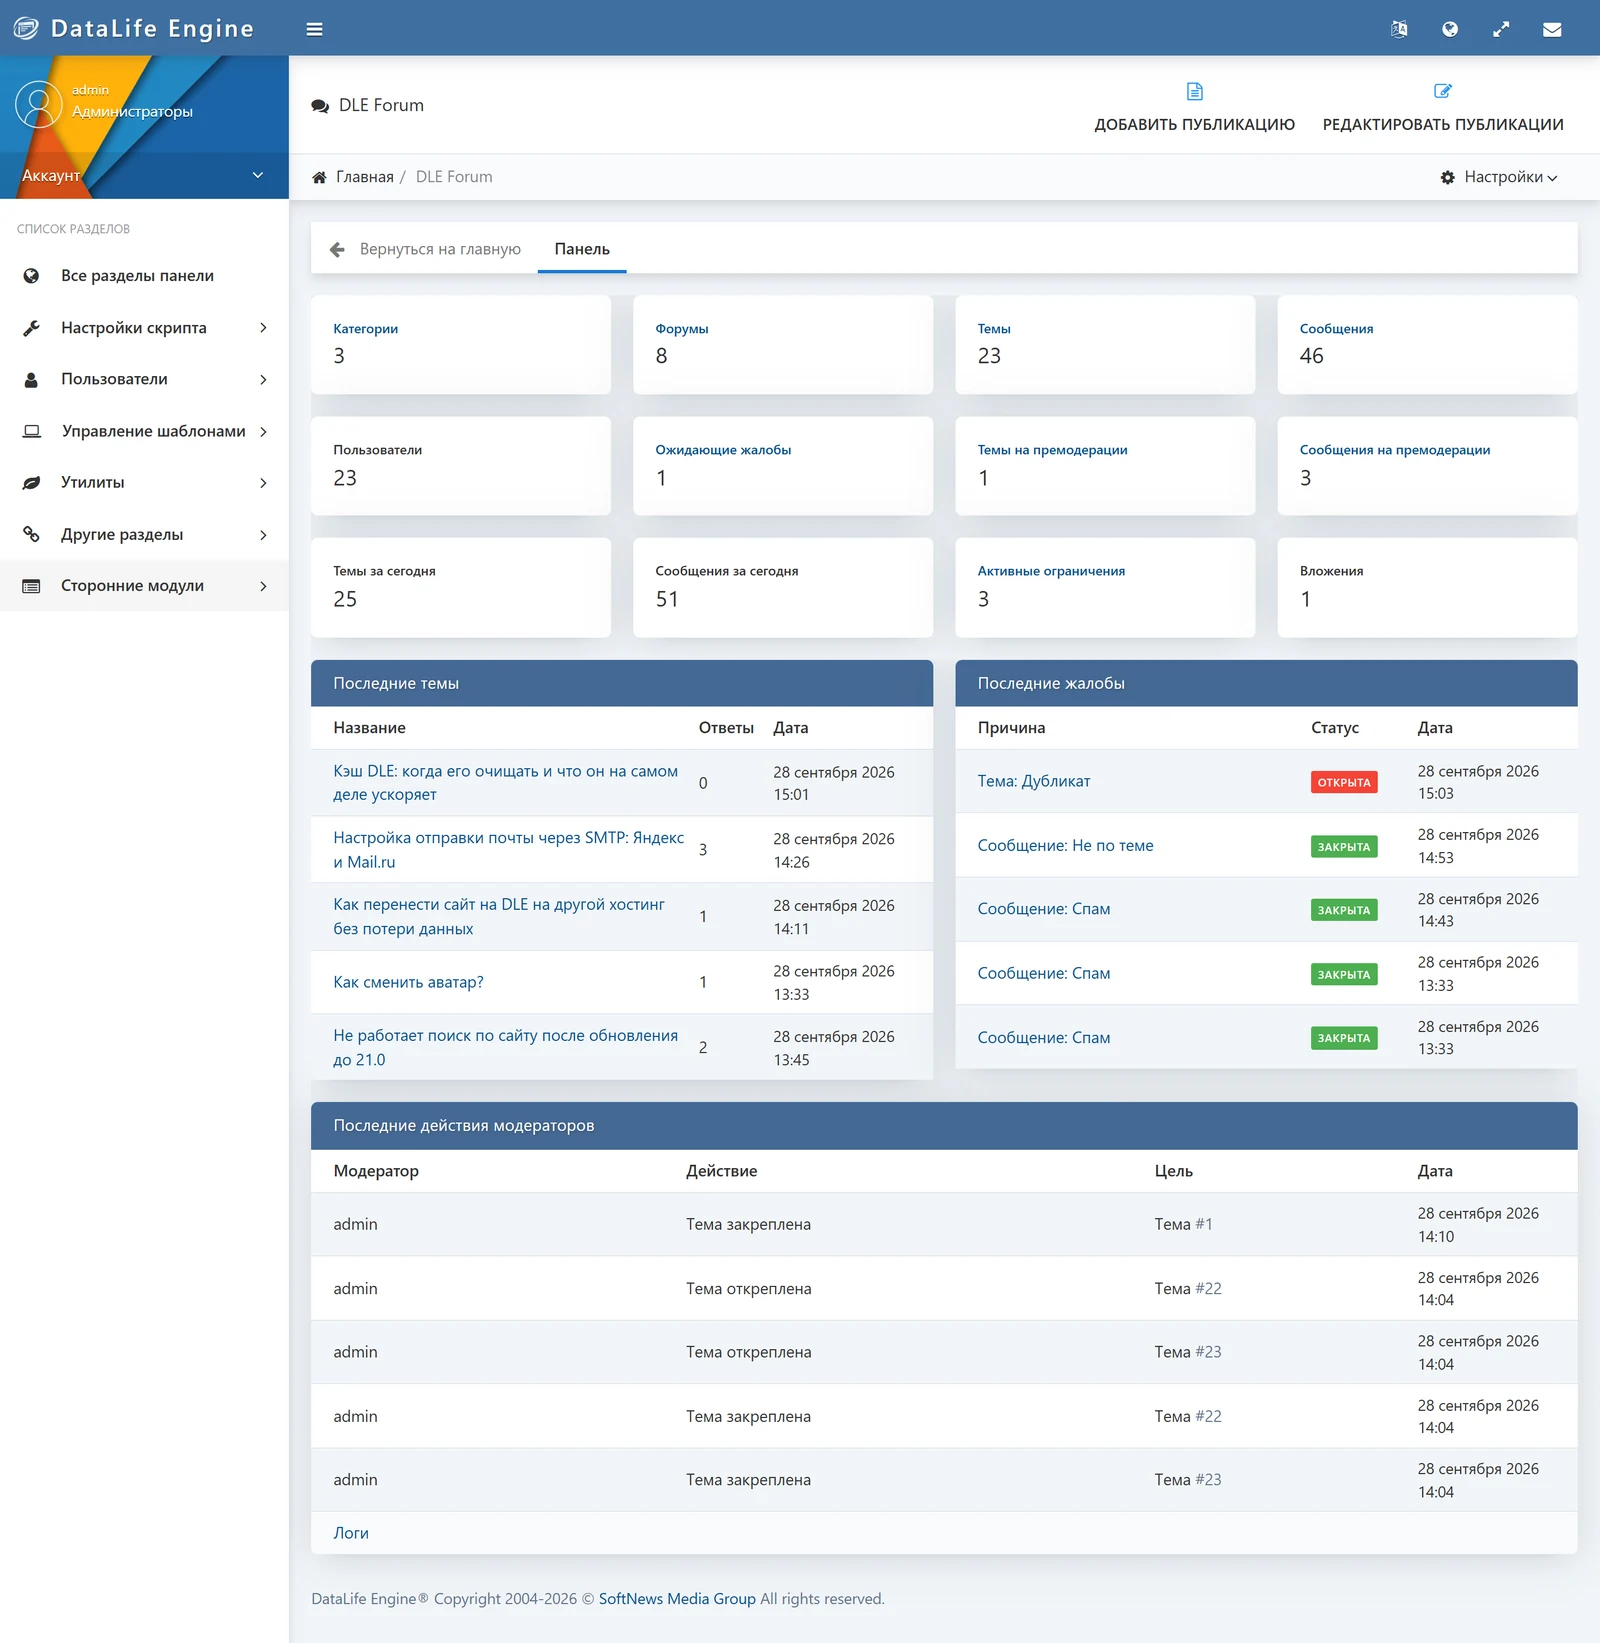Click the user icon for Пользователи
This screenshot has height=1643, width=1600.
pyautogui.click(x=32, y=380)
